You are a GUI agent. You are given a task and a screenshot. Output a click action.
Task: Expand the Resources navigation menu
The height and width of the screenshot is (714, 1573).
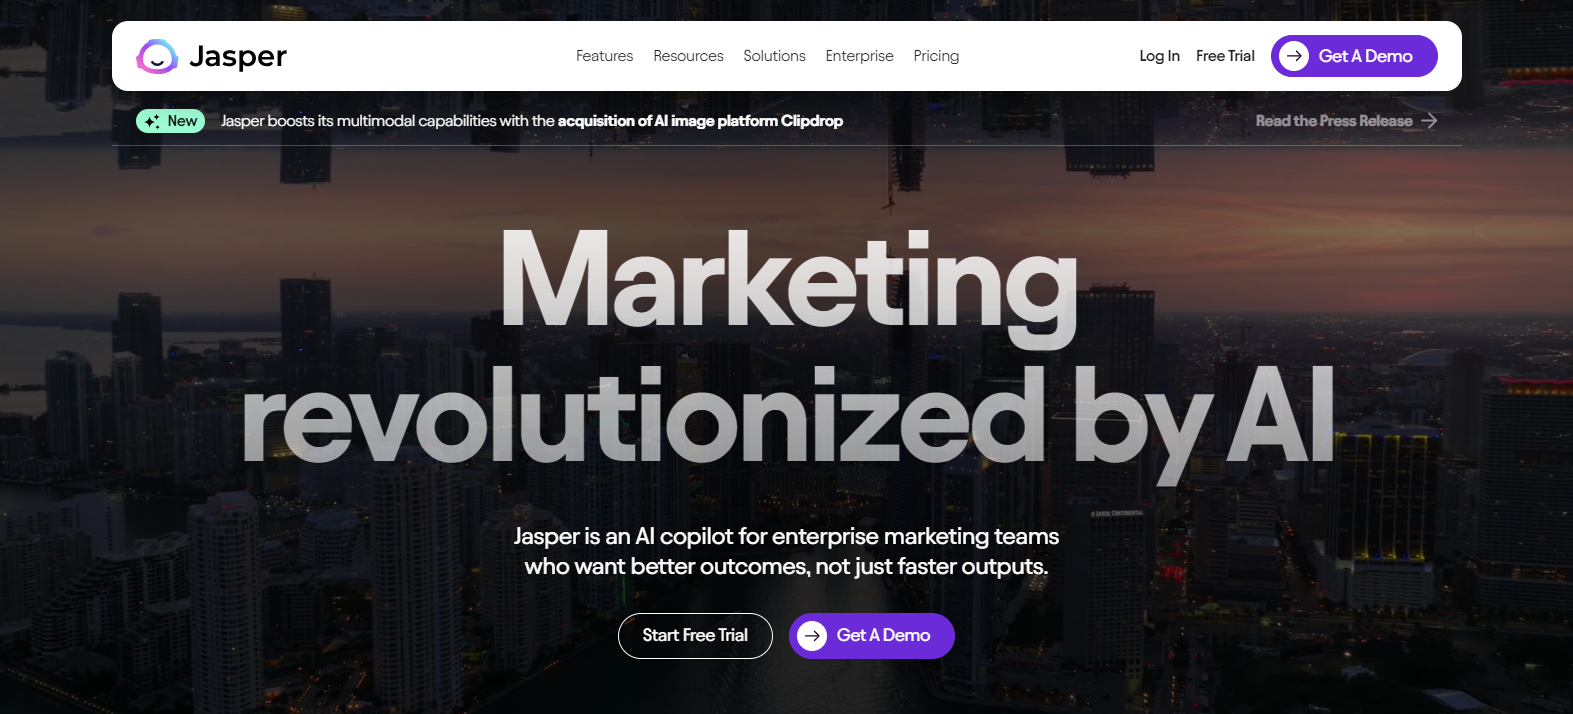click(688, 56)
